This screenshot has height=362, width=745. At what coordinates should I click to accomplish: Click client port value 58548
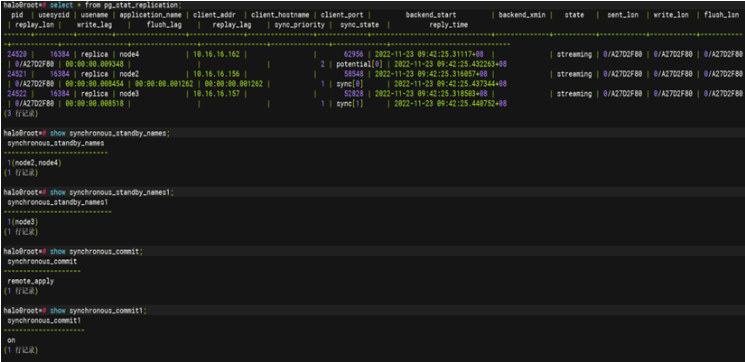(x=354, y=74)
